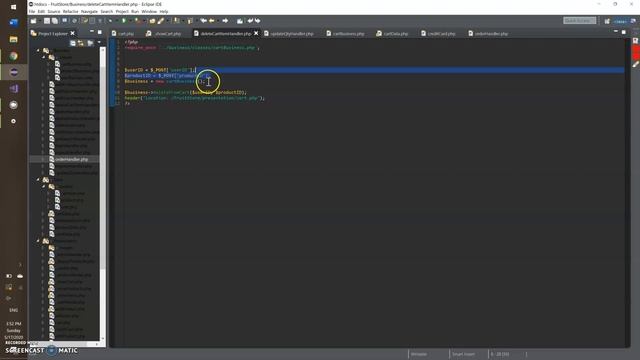
Task: Click the green Run button in the toolbar
Action: point(124,21)
